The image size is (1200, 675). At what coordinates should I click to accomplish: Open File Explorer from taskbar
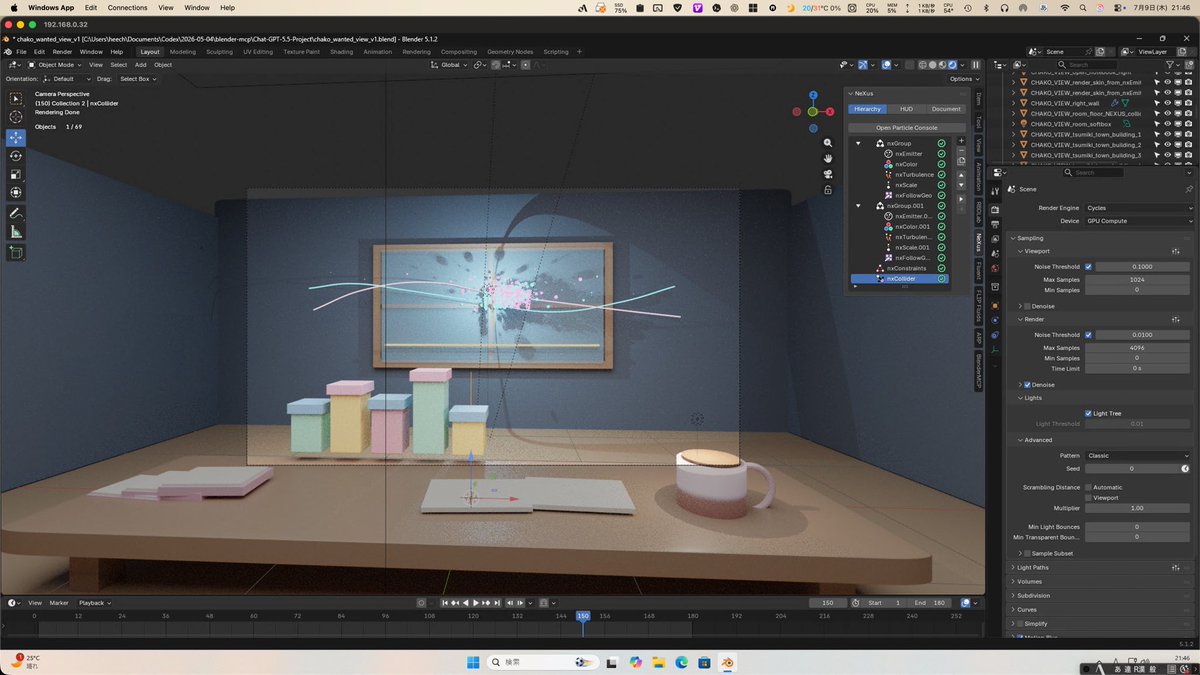(x=659, y=662)
